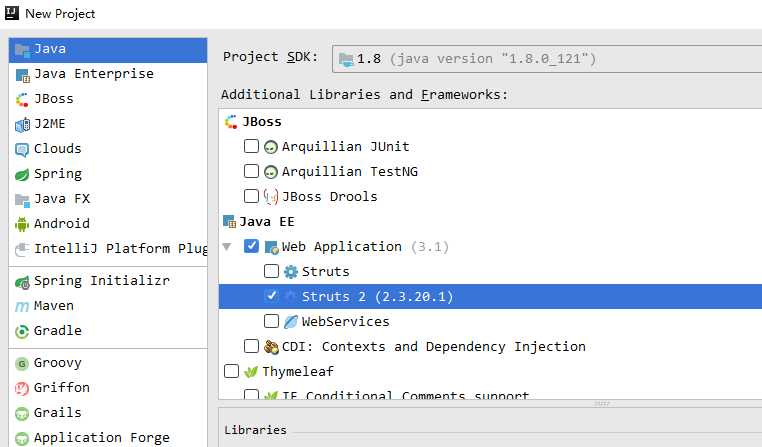The height and width of the screenshot is (447, 762).
Task: Click the IntelliJ IDEA title bar icon
Action: coord(12,13)
